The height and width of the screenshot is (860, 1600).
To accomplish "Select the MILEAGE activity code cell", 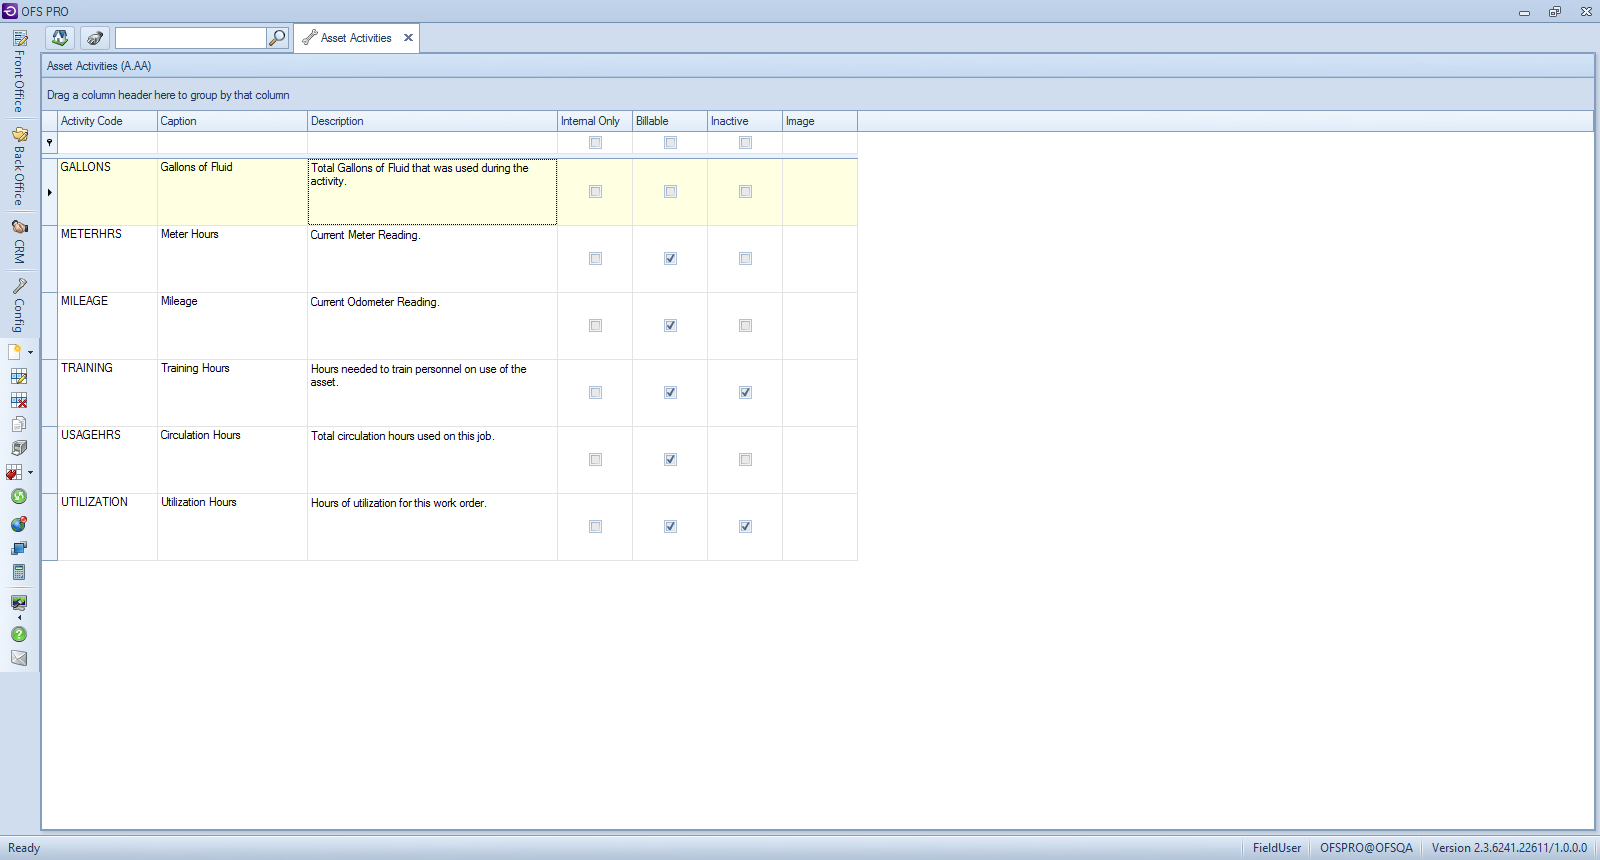I will [x=107, y=326].
